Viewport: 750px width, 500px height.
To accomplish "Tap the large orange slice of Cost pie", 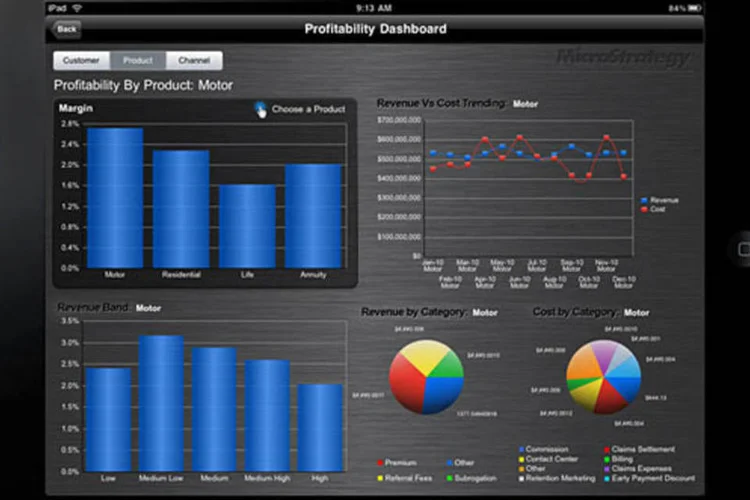I will click(x=584, y=361).
